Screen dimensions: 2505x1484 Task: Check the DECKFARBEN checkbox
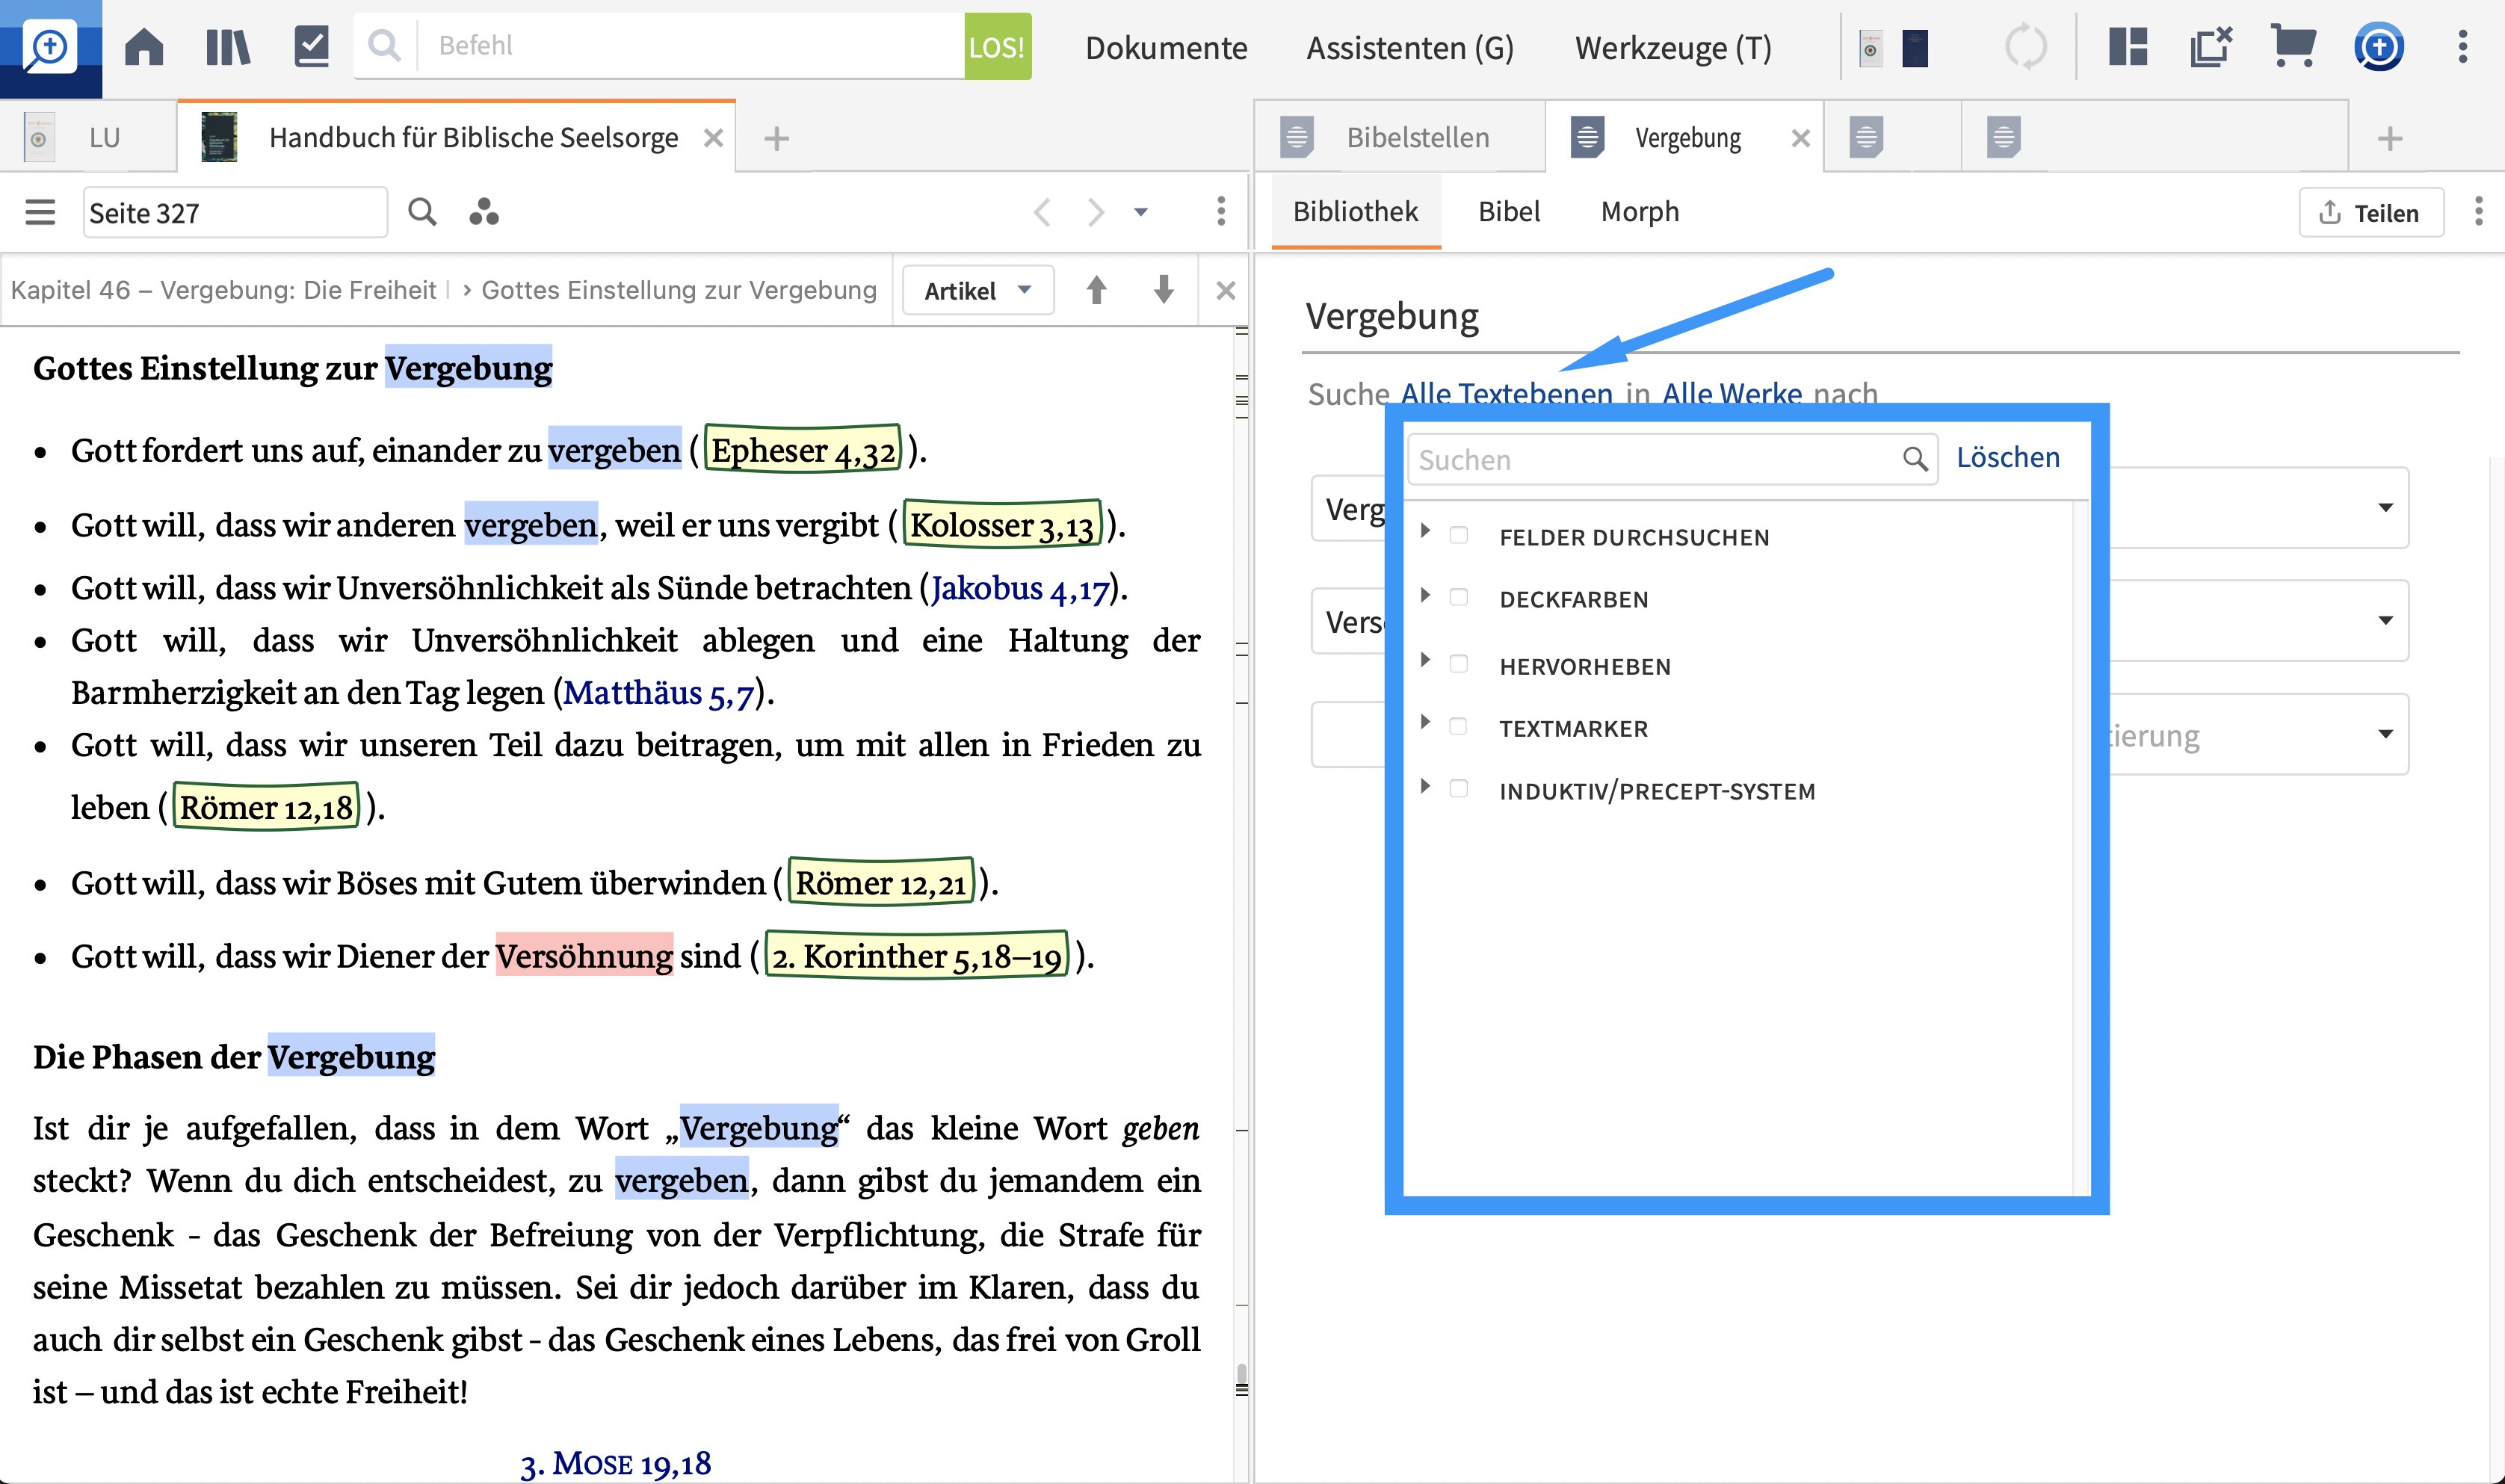tap(1458, 597)
